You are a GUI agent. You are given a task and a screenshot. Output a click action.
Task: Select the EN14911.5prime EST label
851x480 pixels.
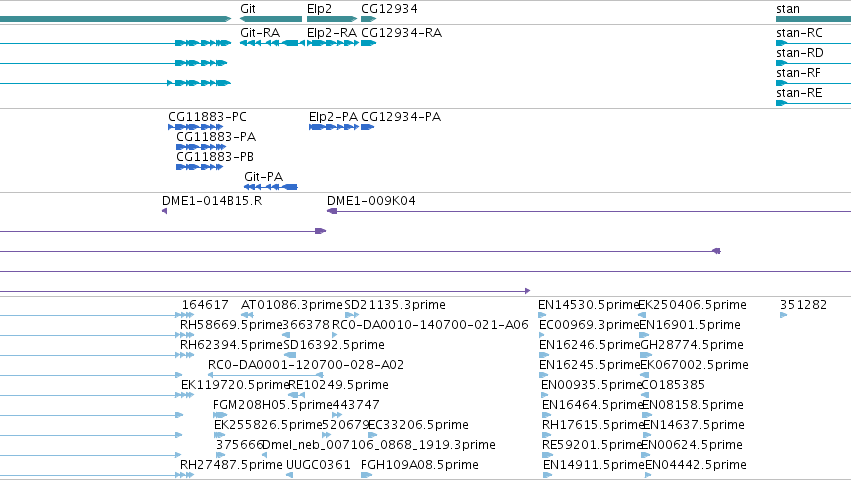pos(594,466)
